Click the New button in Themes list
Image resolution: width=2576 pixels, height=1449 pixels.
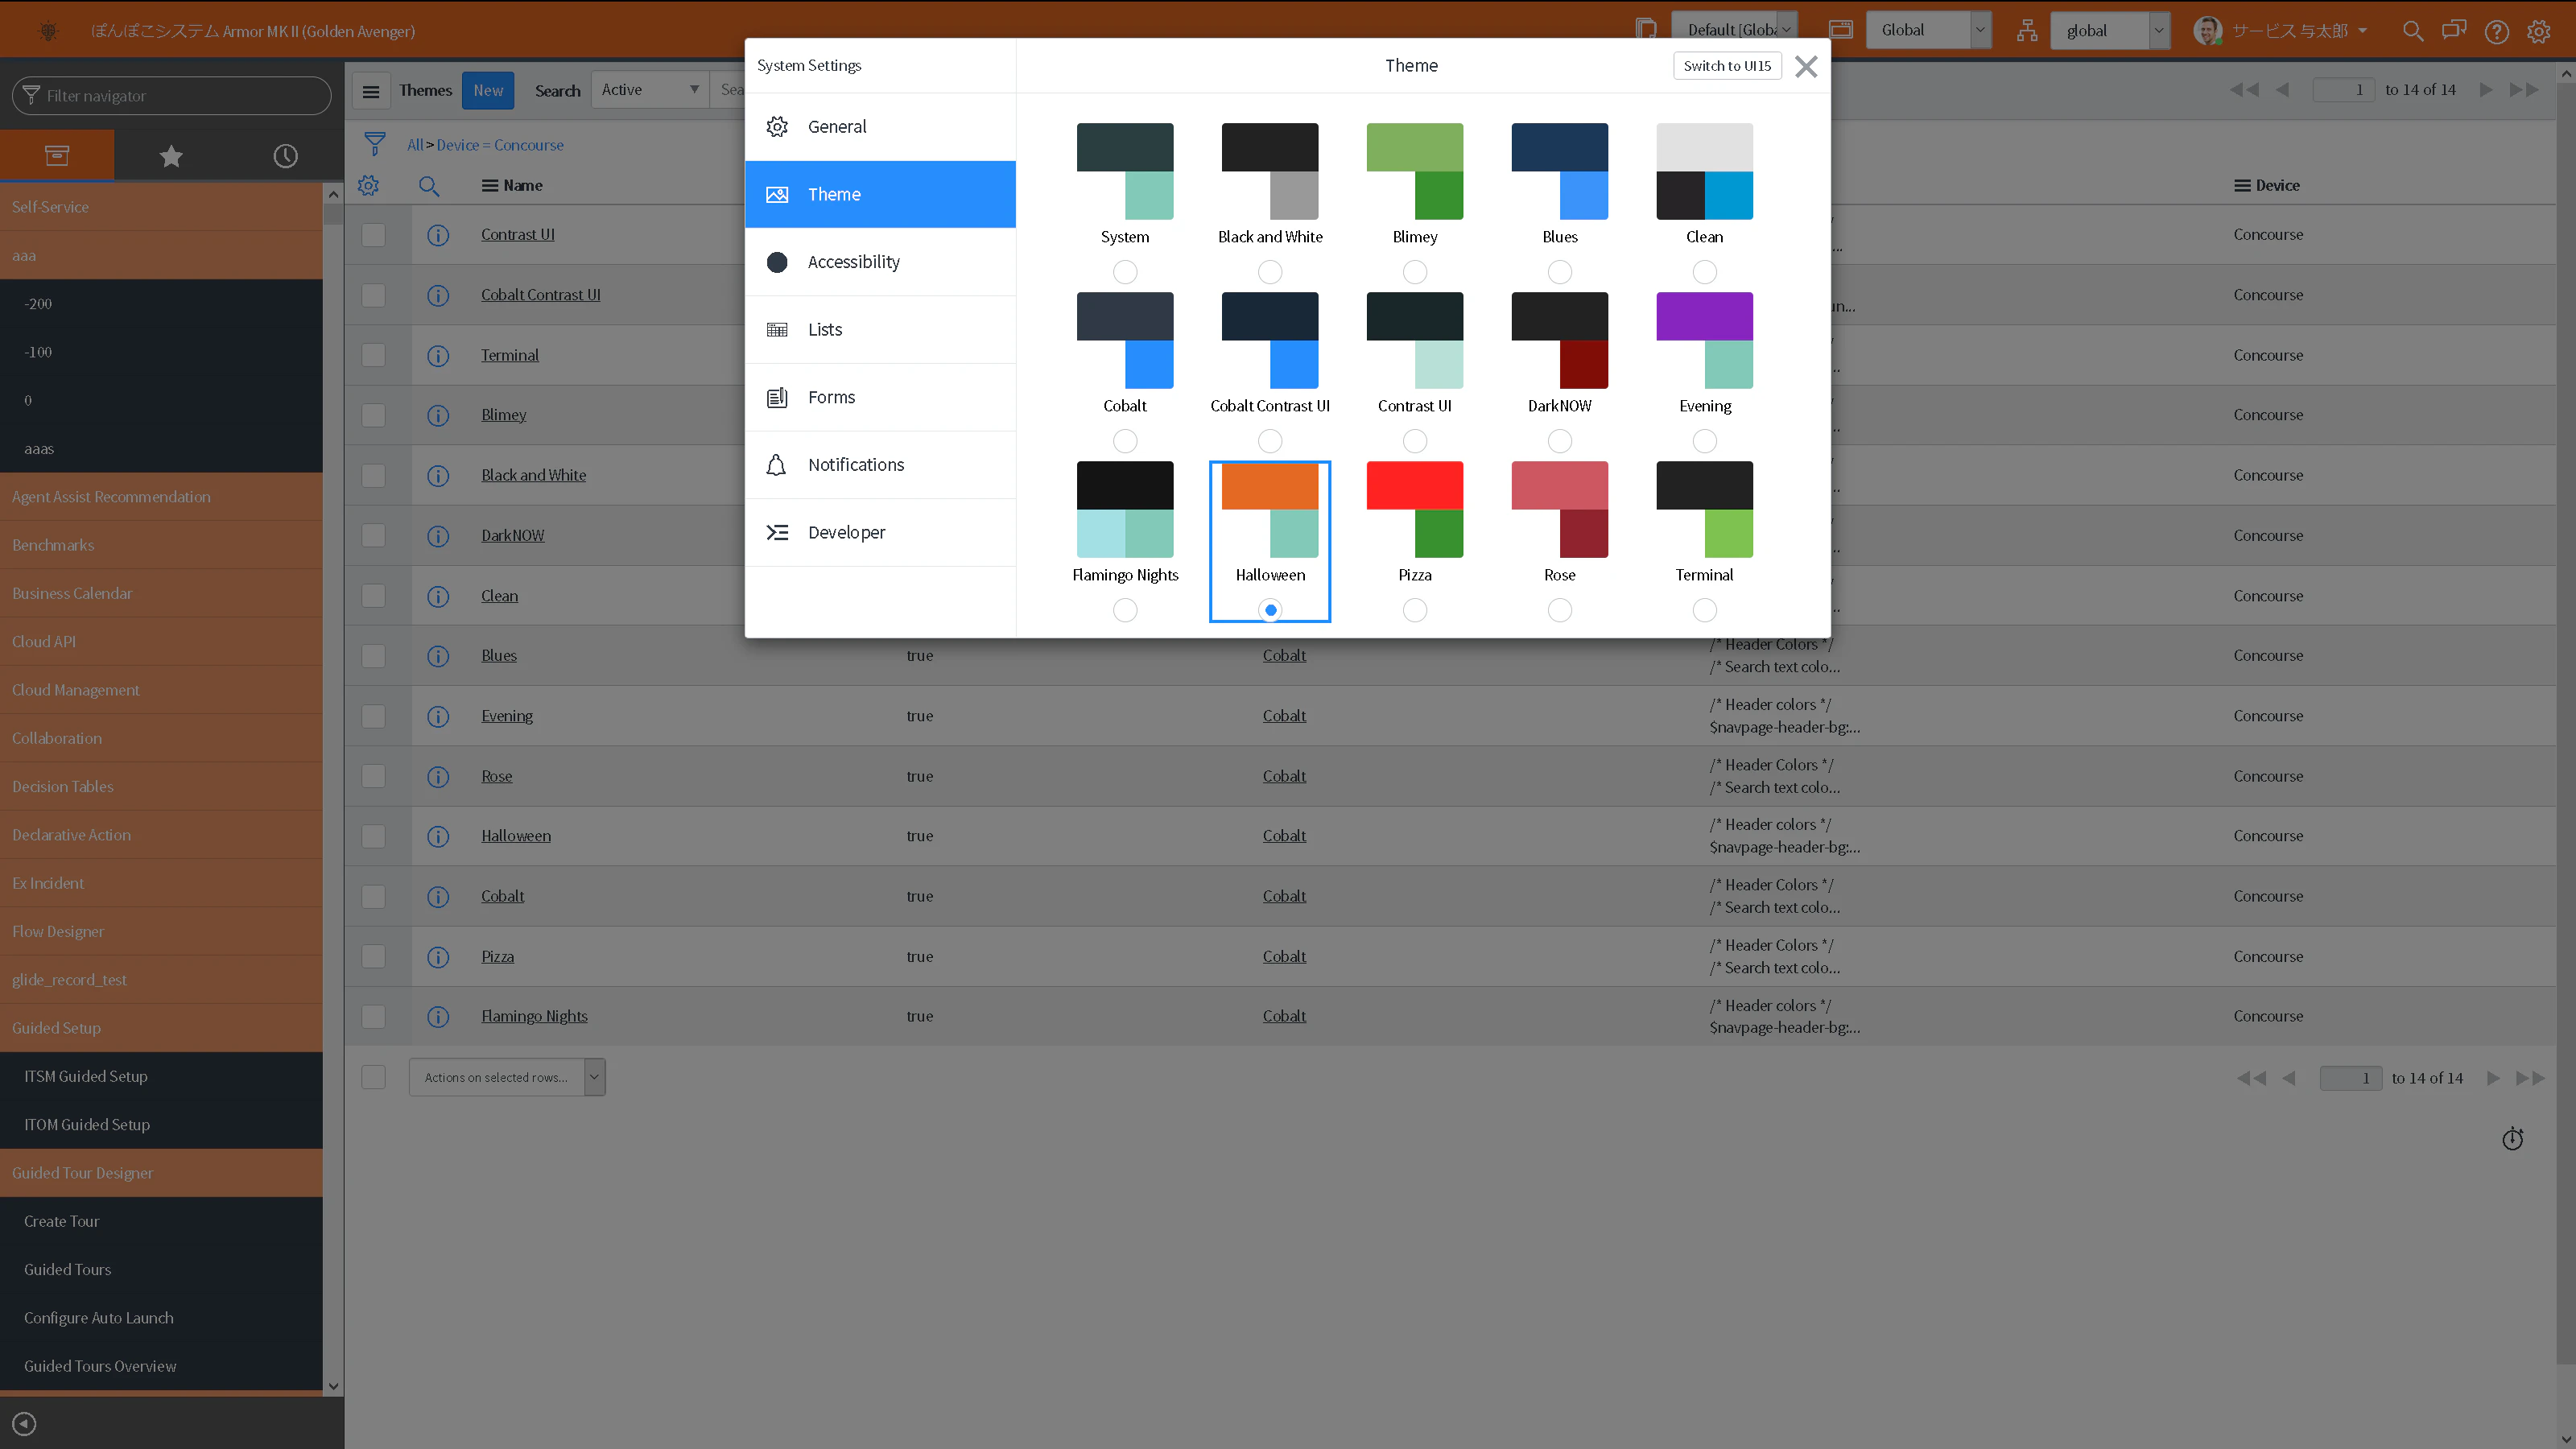488,90
